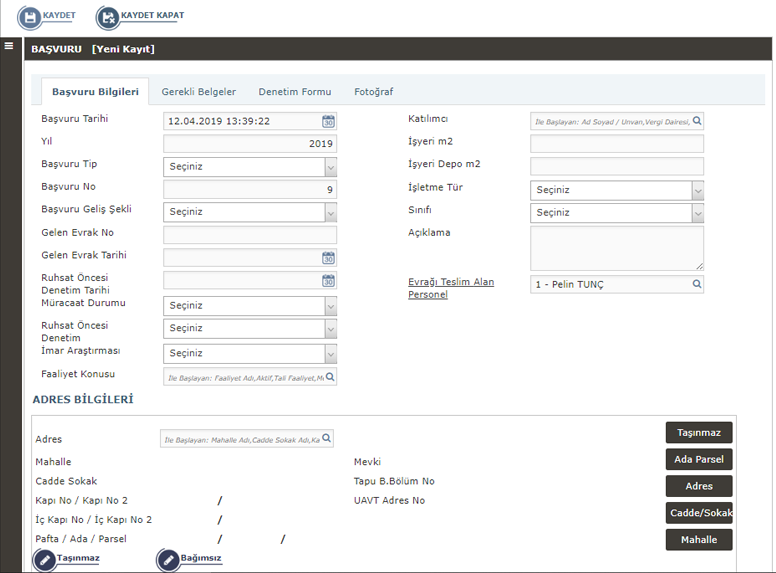Click the Evrağı Teslim Alan Personel link
The height and width of the screenshot is (573, 776).
[451, 288]
